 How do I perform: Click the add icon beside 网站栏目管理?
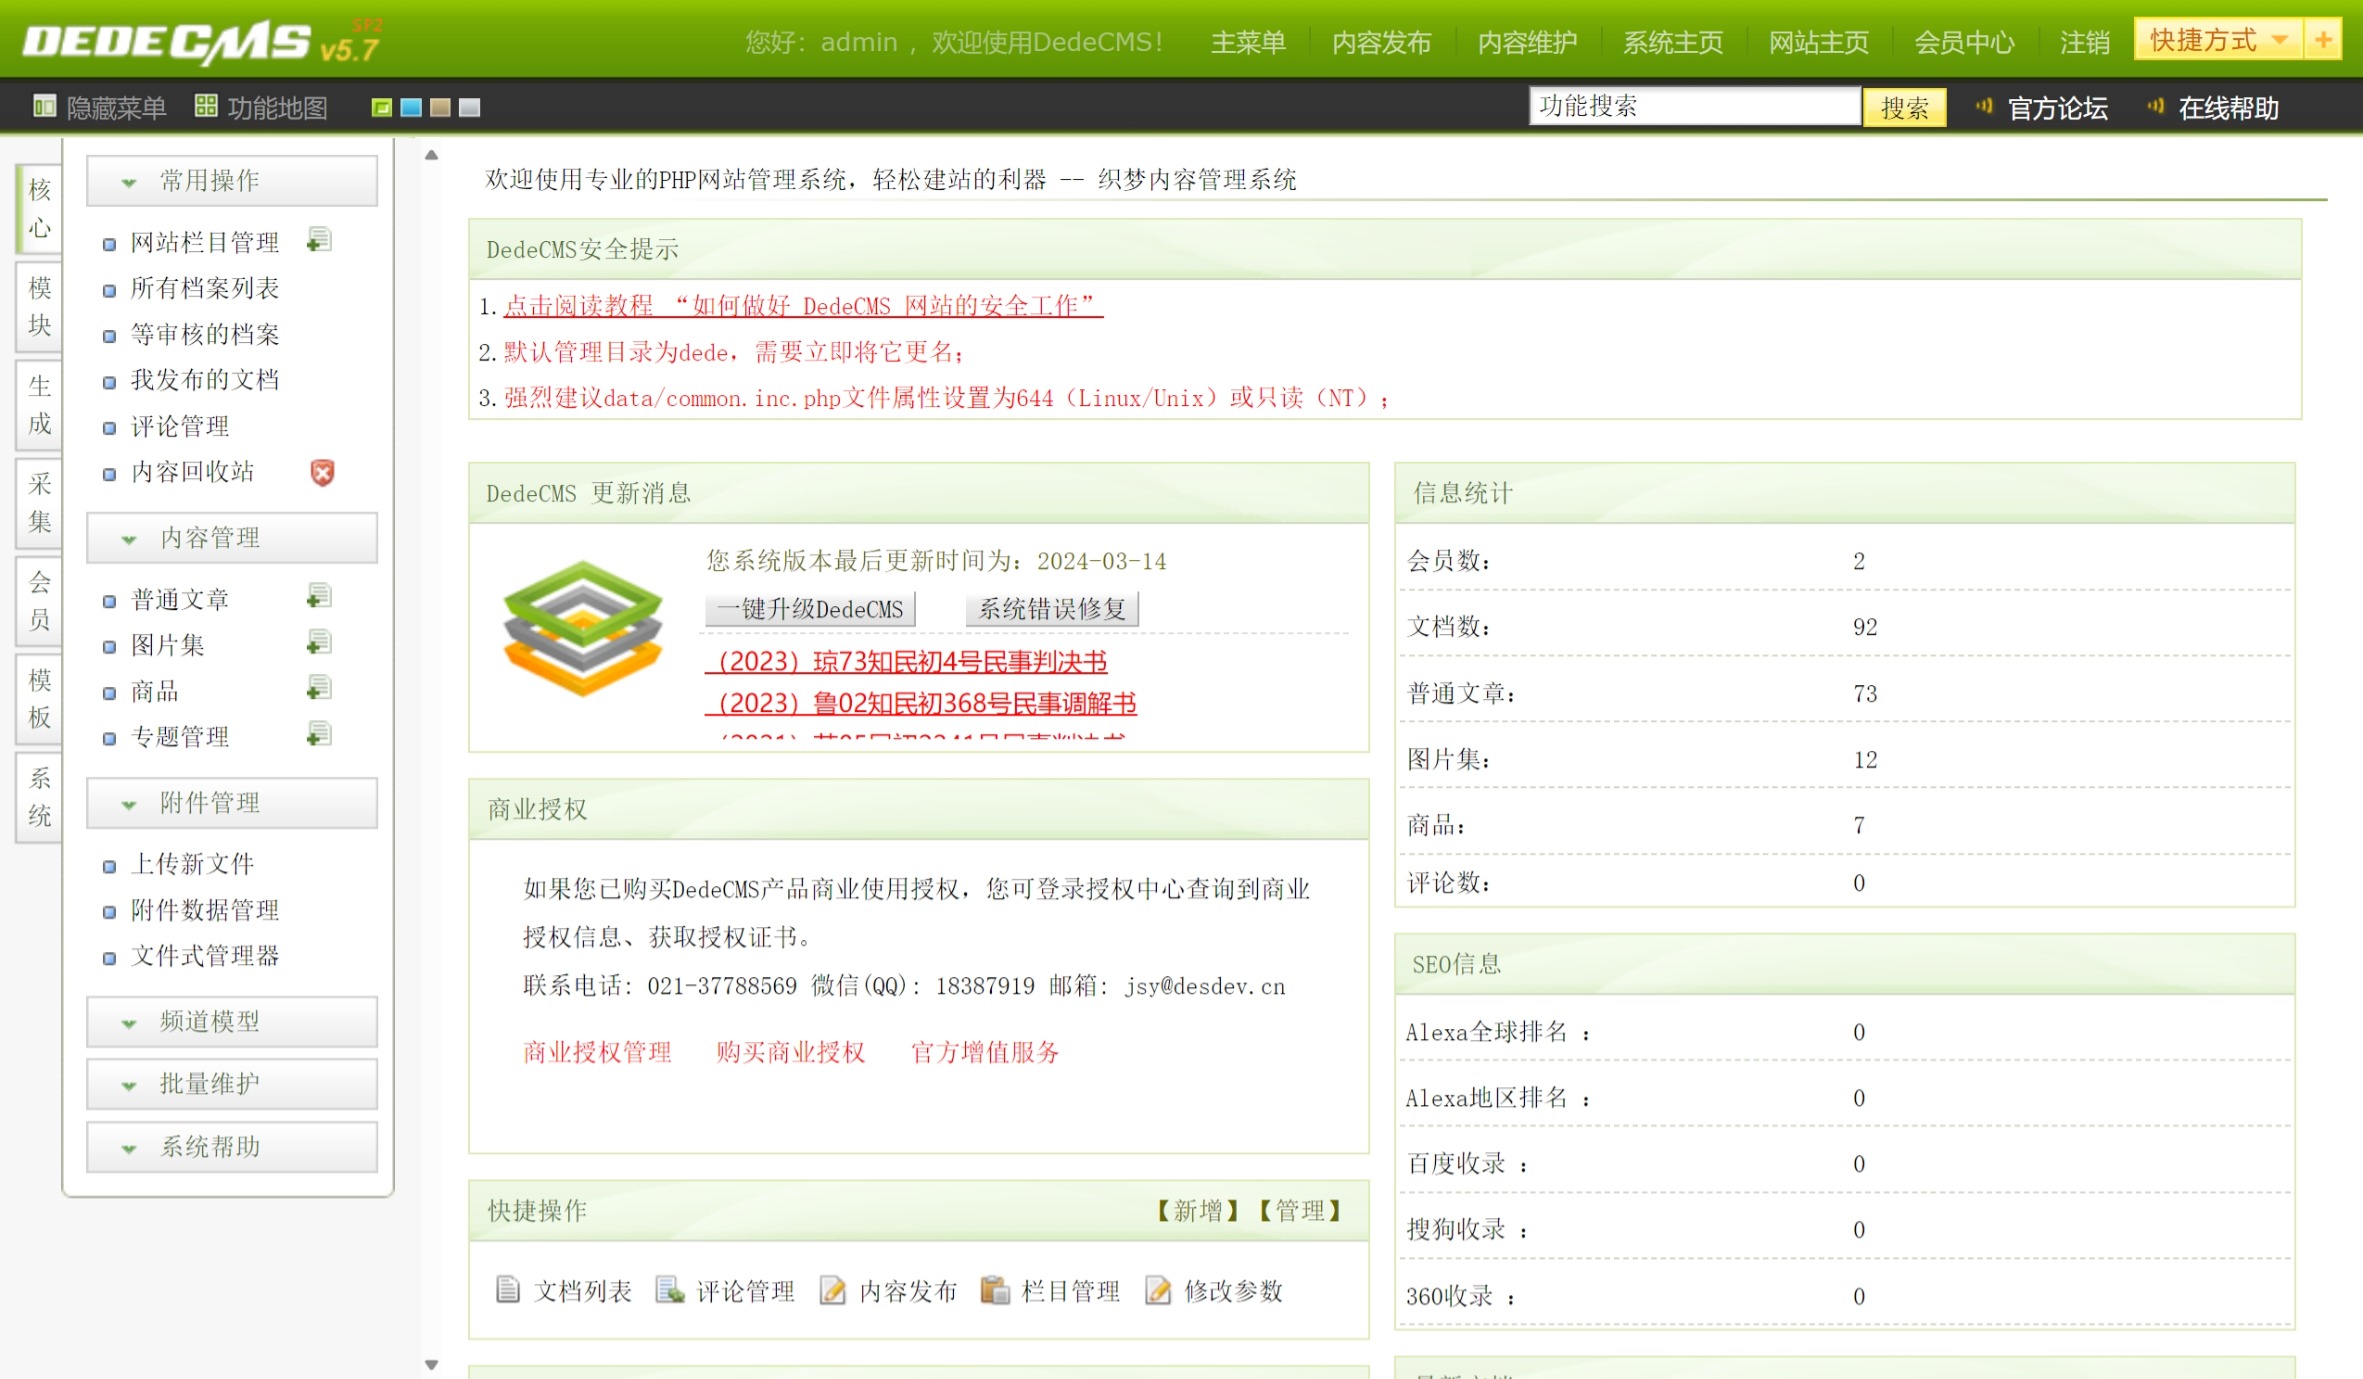click(319, 241)
